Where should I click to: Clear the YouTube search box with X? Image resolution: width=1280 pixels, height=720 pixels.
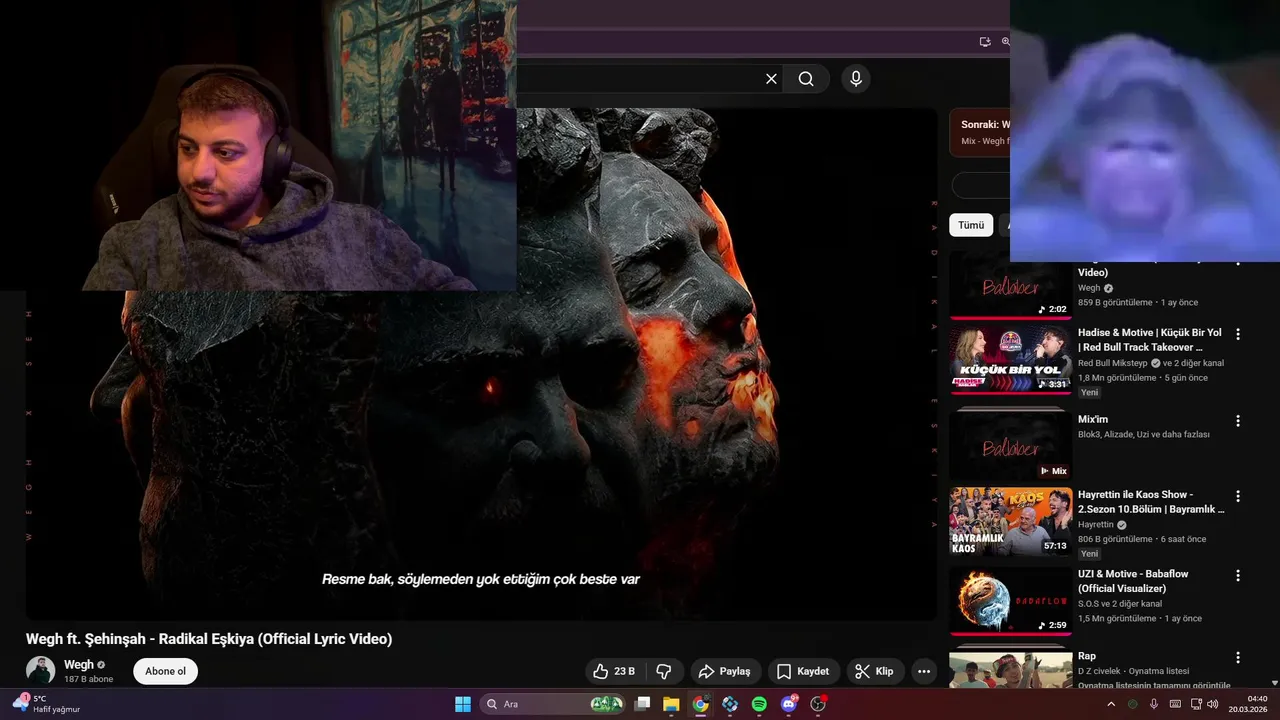click(x=771, y=79)
